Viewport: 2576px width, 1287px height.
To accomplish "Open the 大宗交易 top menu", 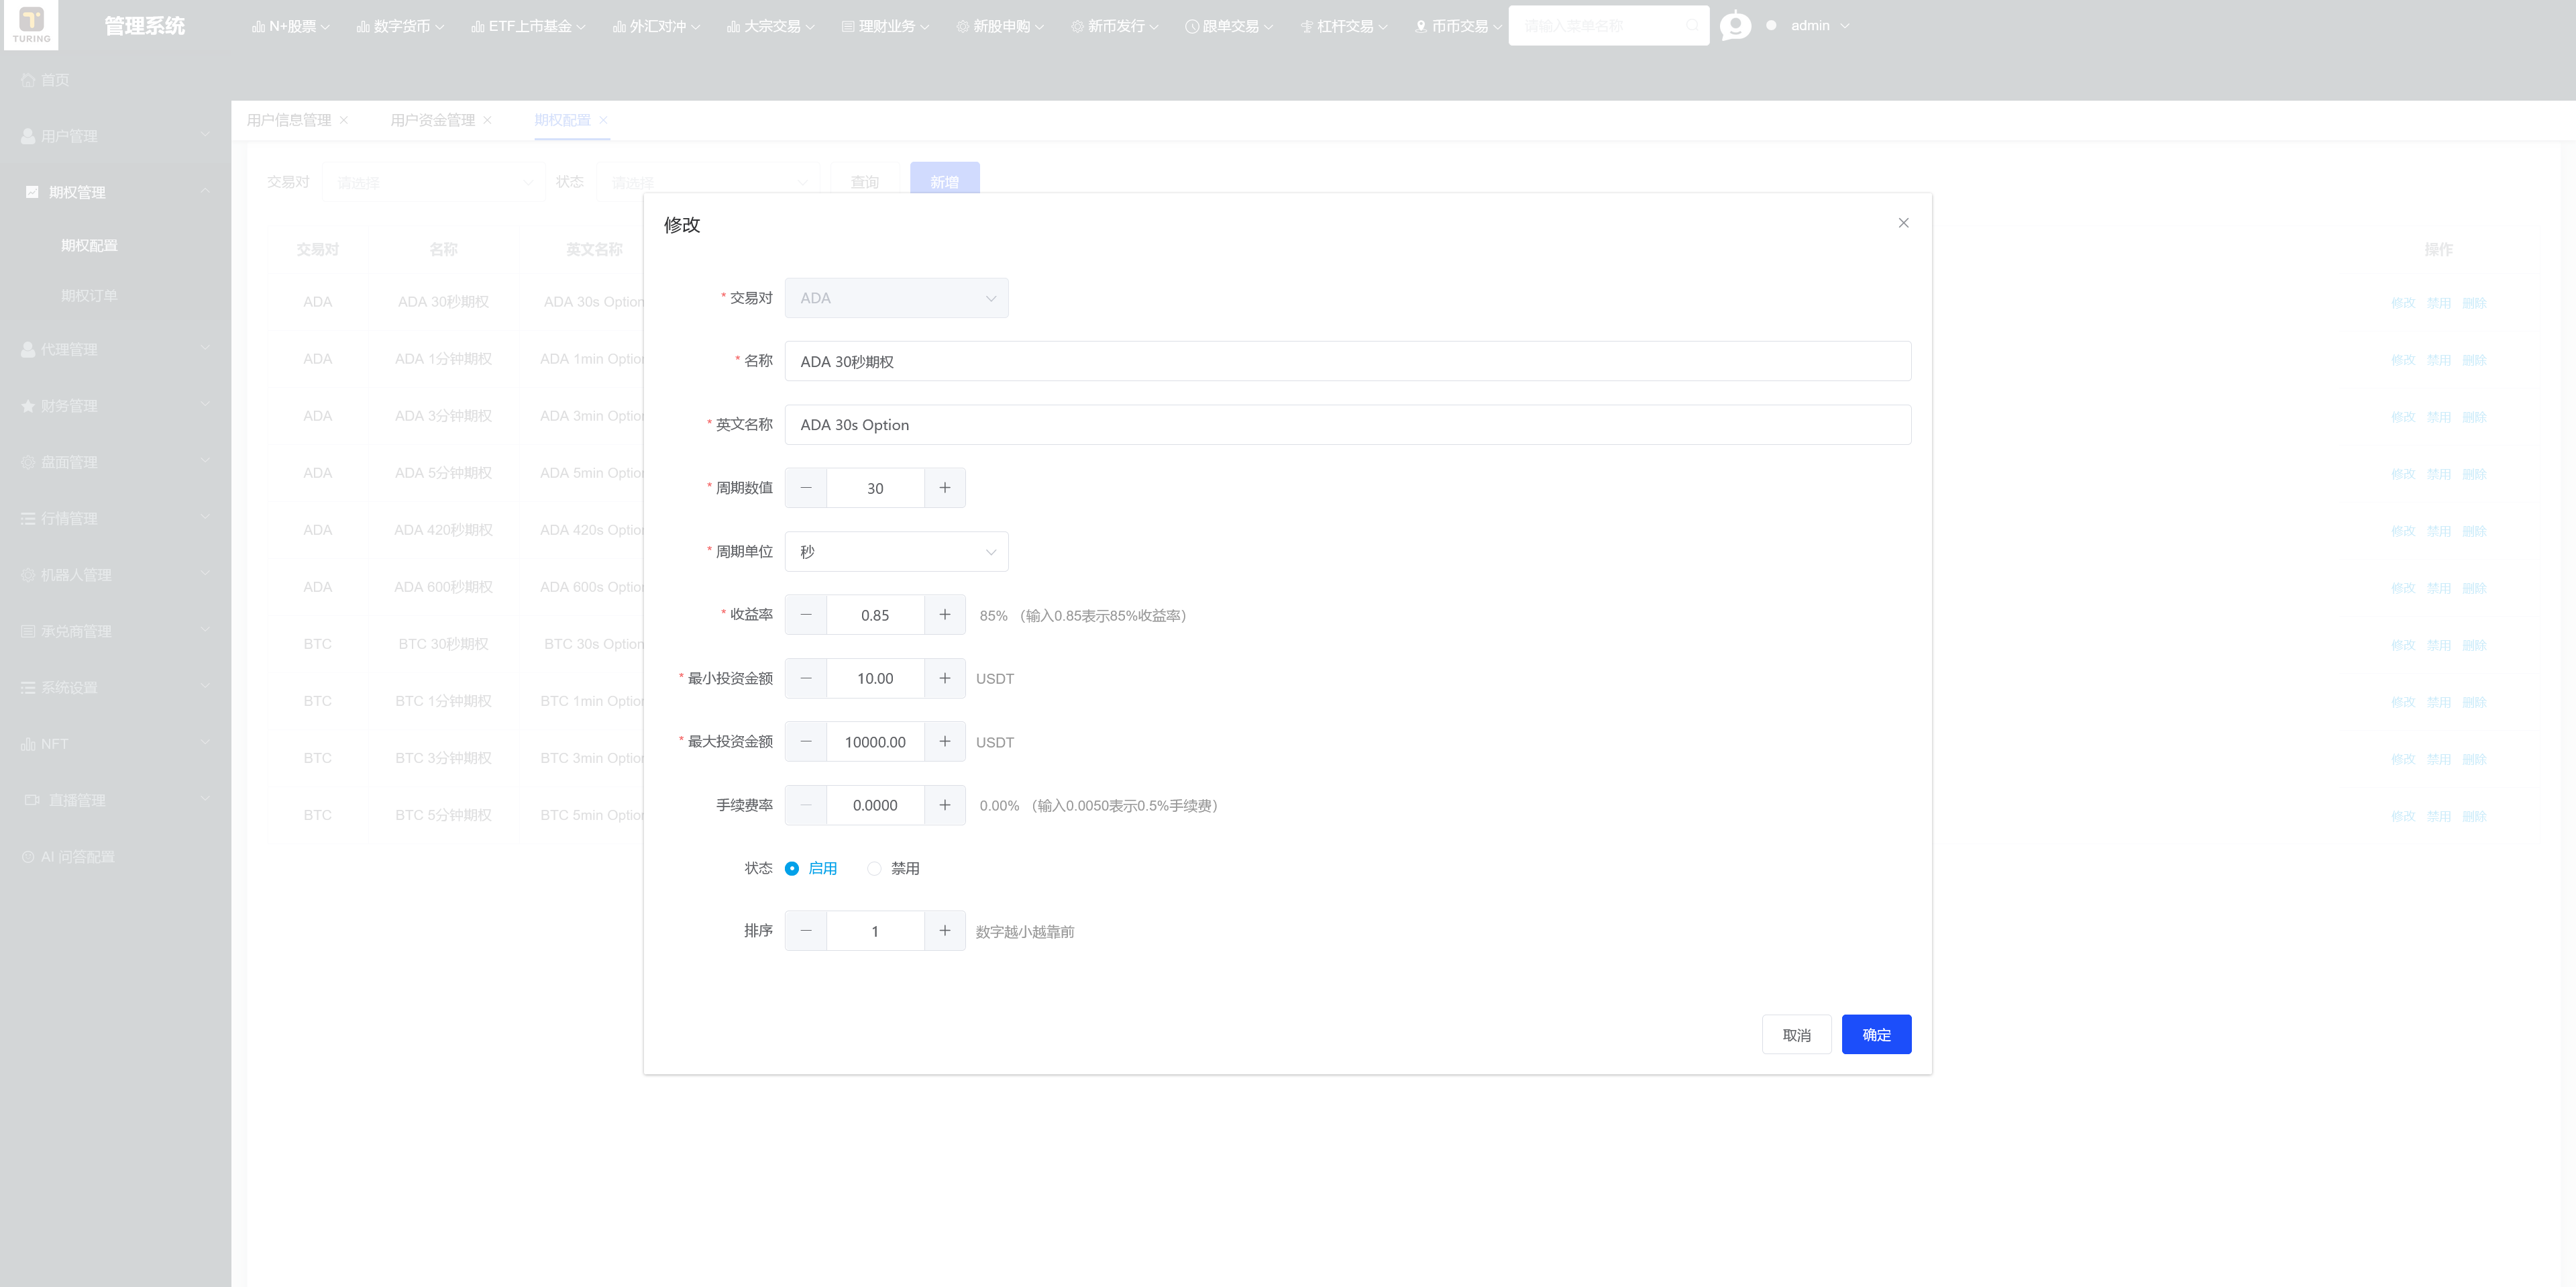I will click(771, 26).
